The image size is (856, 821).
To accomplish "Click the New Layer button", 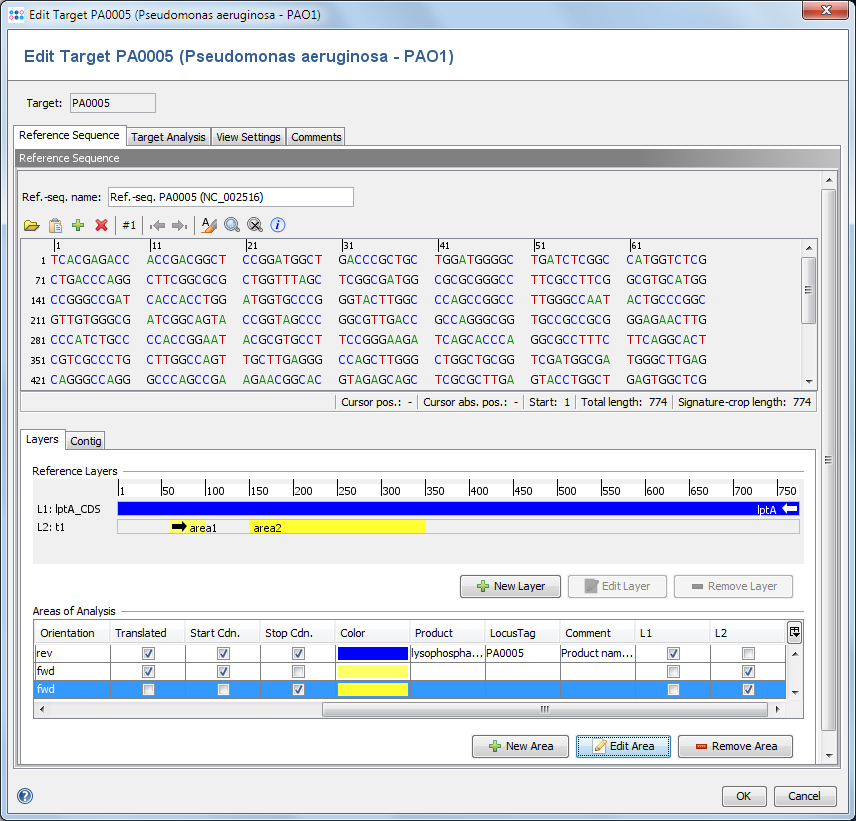I will tap(510, 586).
